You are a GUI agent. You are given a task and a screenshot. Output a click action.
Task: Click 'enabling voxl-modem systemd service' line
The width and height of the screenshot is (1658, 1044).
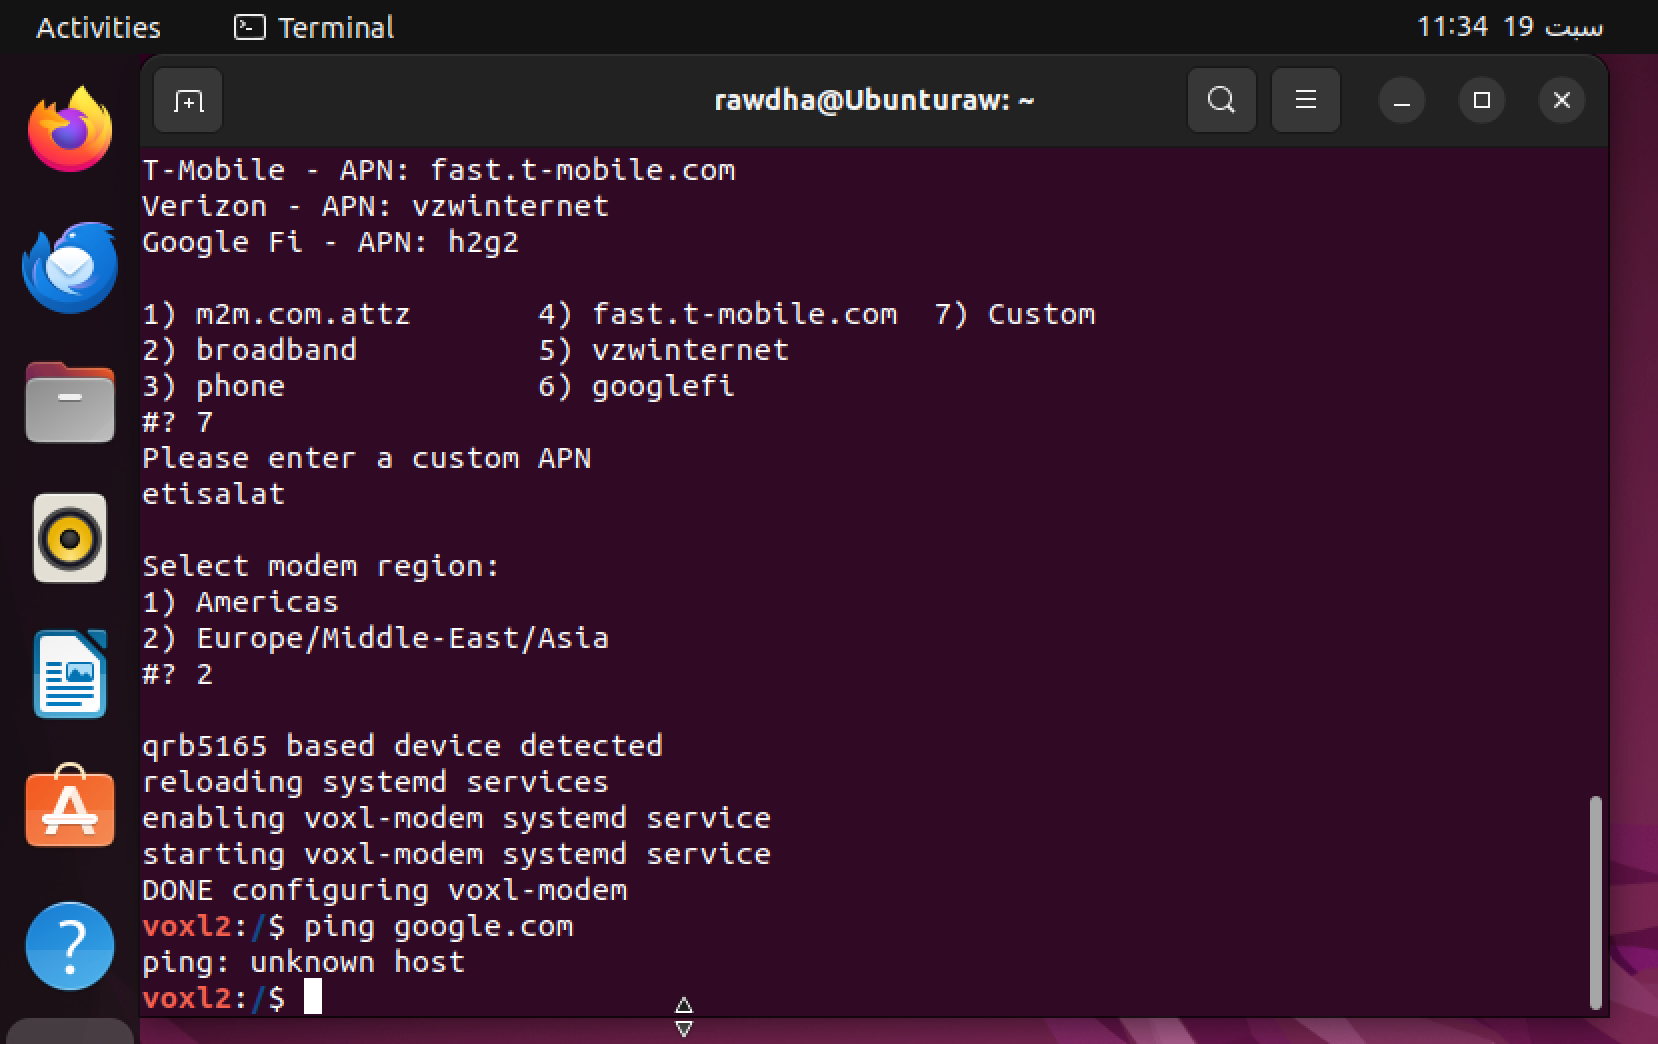pos(456,818)
